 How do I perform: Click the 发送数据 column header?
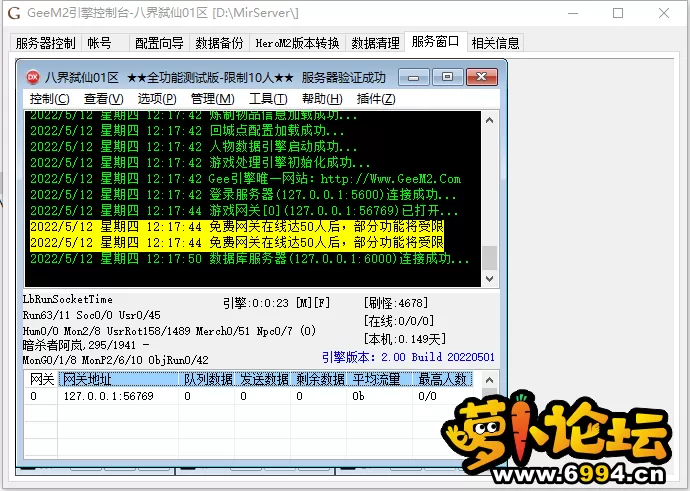pos(263,379)
